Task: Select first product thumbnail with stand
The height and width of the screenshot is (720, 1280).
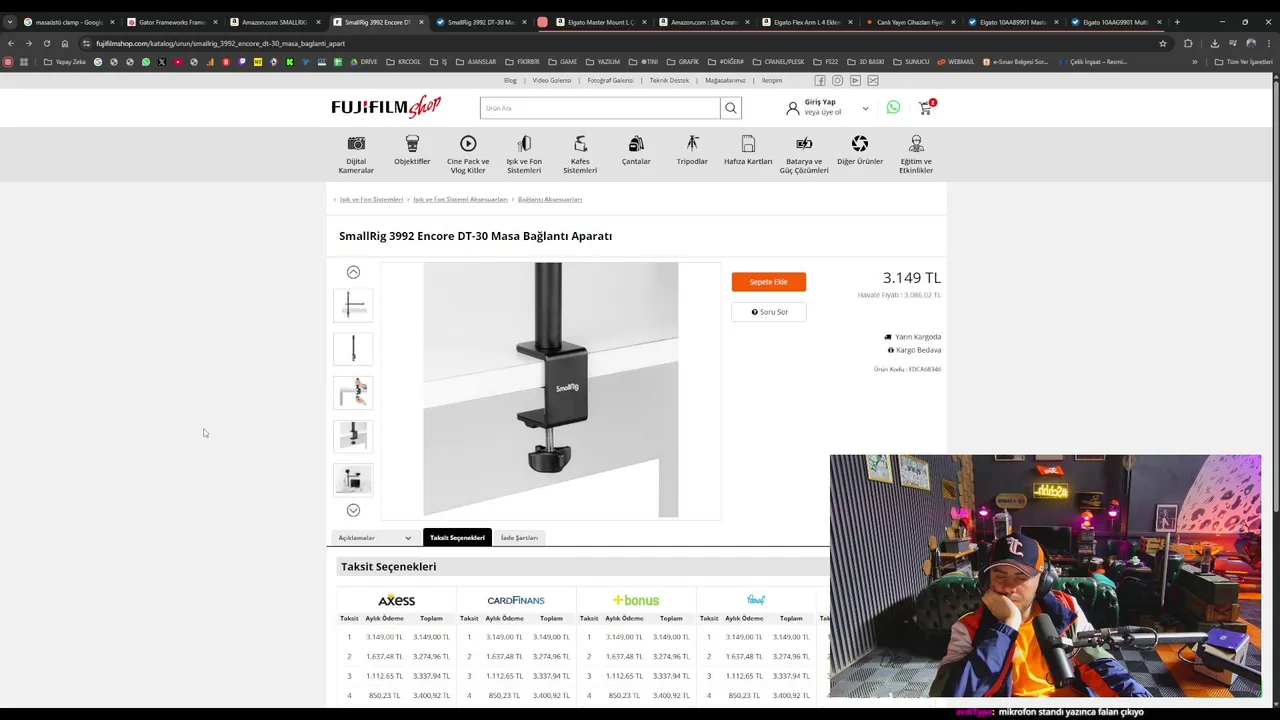Action: pos(353,305)
